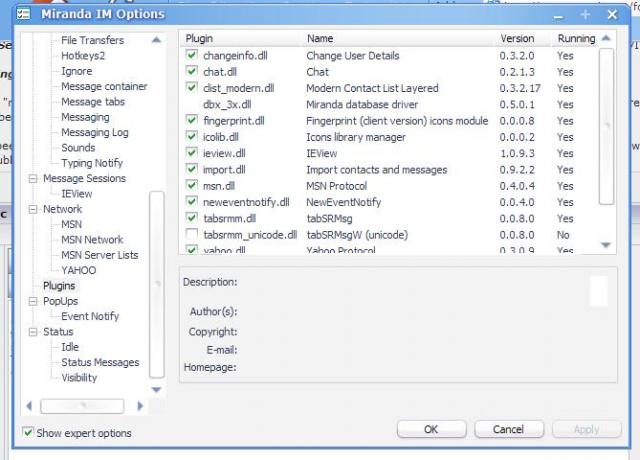Open Status Messages options
The width and height of the screenshot is (640, 460).
(x=100, y=362)
